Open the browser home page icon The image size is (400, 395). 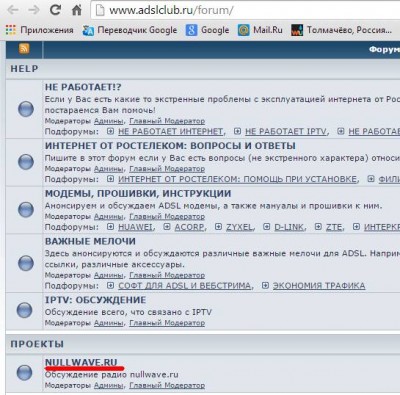pyautogui.click(x=77, y=10)
